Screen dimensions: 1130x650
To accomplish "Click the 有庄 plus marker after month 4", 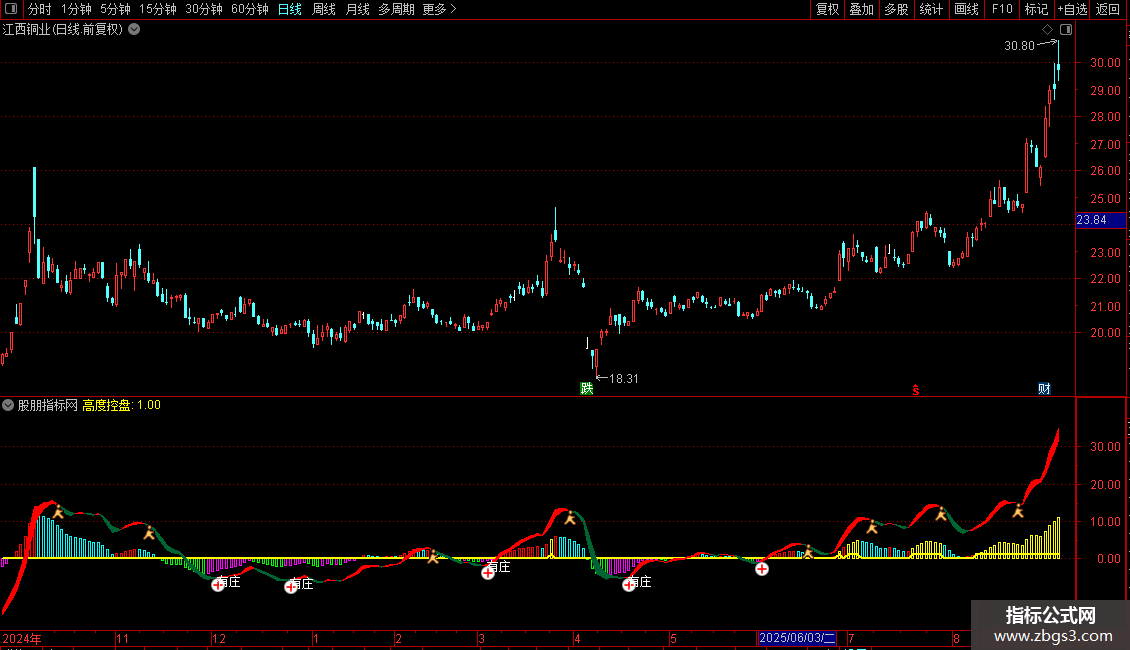I will point(629,584).
